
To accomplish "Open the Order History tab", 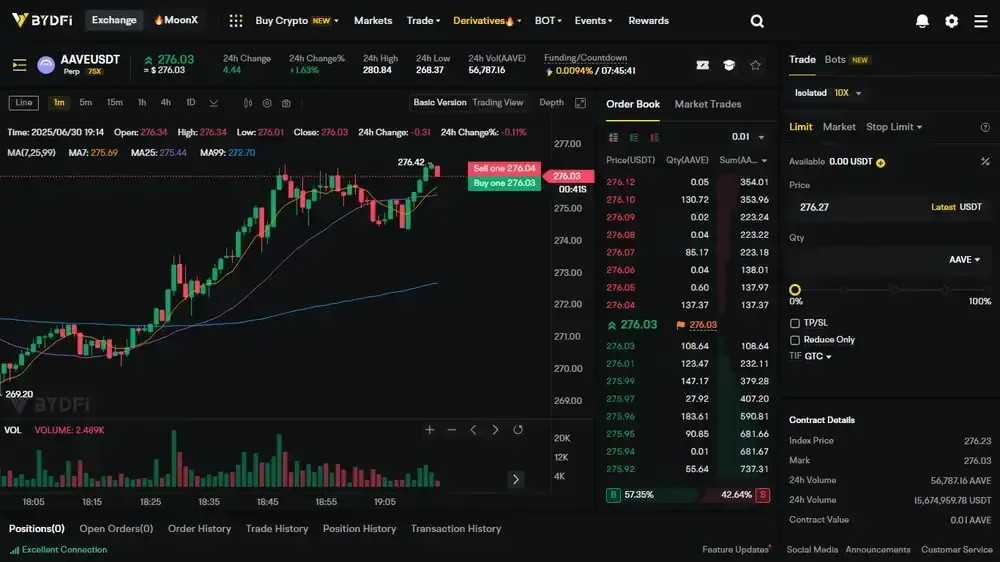I will (x=199, y=529).
